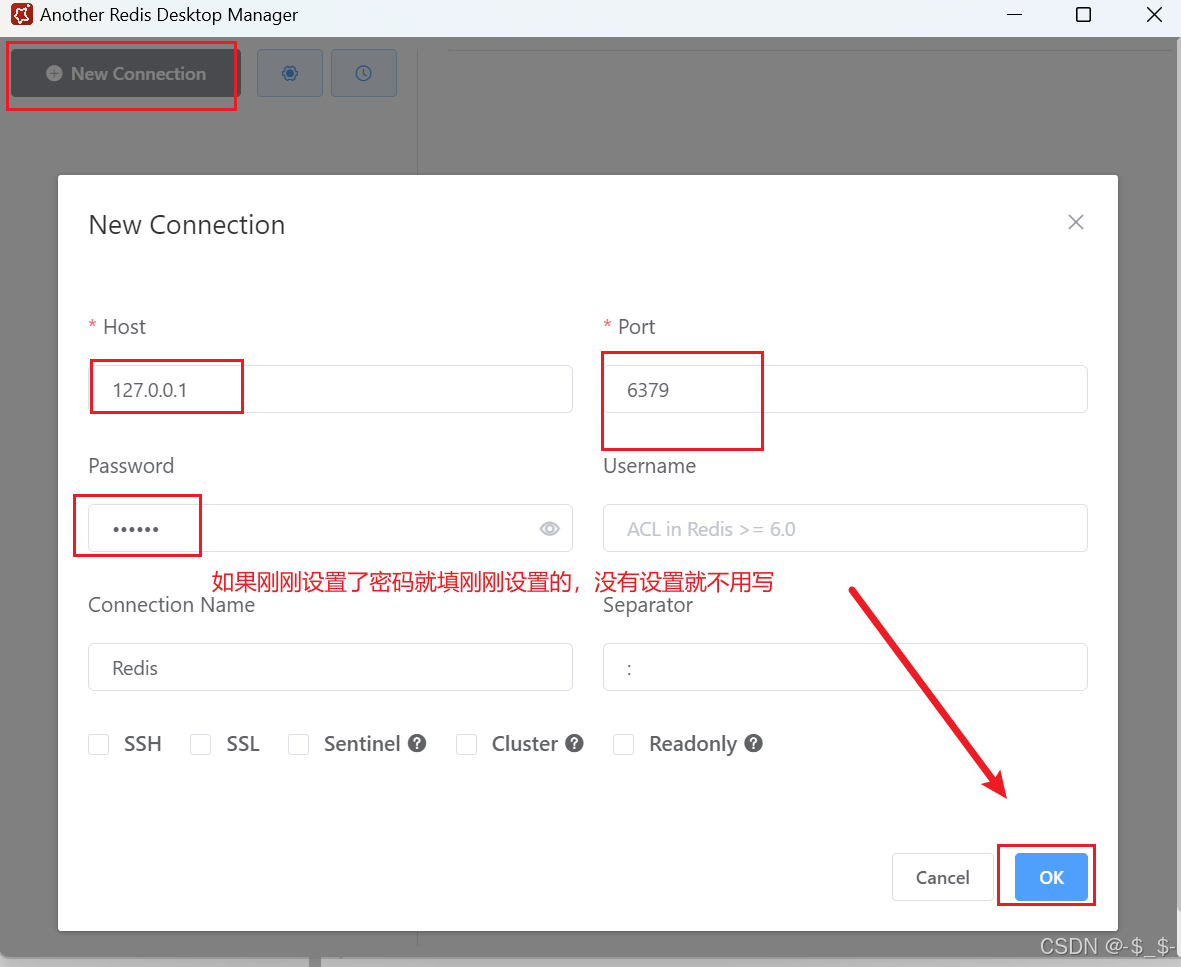This screenshot has height=967, width=1181.
Task: Enable the SSH checkbox
Action: (99, 744)
